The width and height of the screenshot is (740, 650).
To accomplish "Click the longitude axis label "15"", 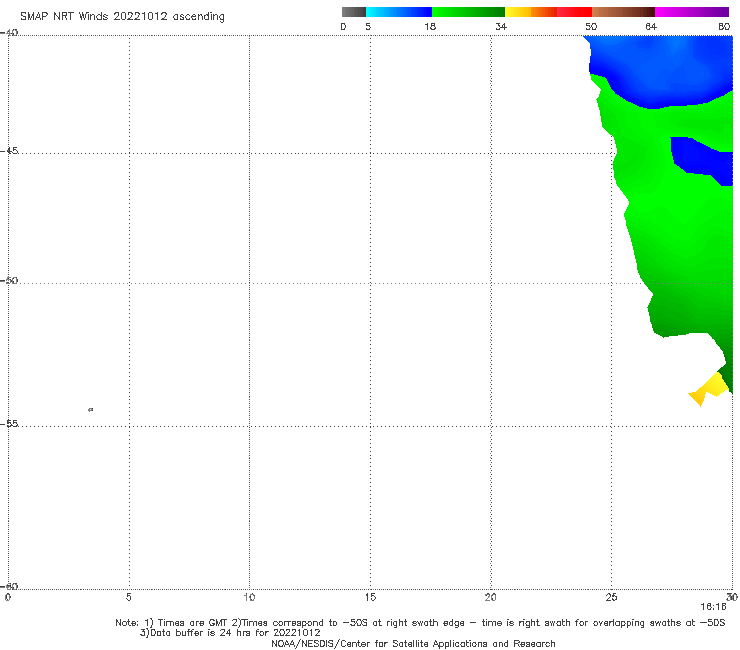I will coord(370,597).
